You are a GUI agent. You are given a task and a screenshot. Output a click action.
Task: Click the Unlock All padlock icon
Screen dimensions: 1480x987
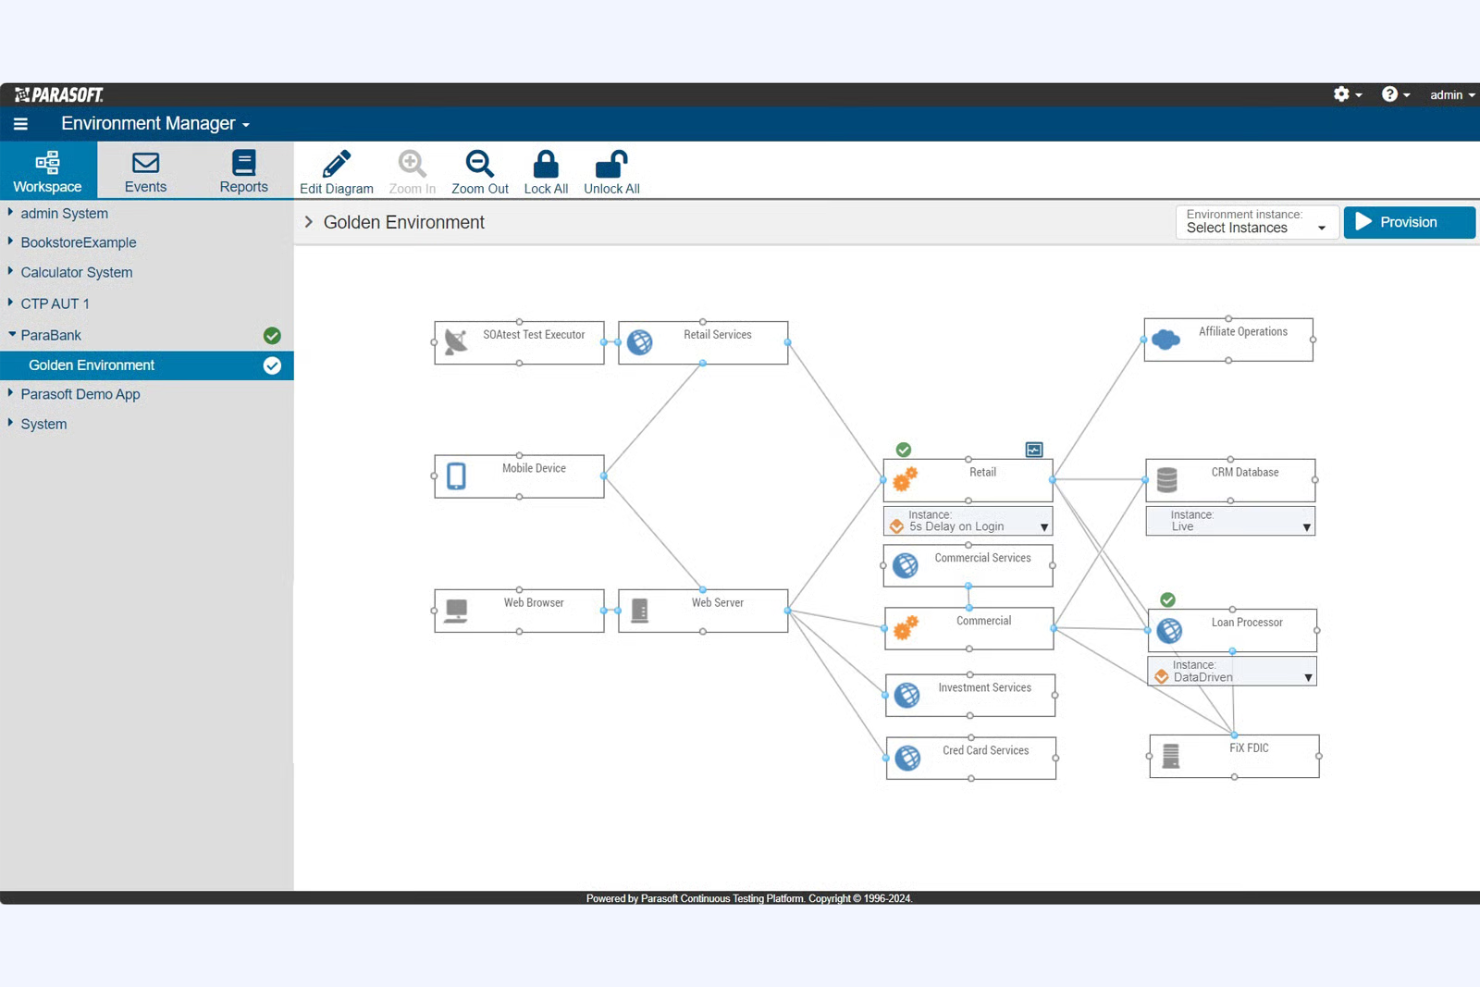[x=611, y=164]
